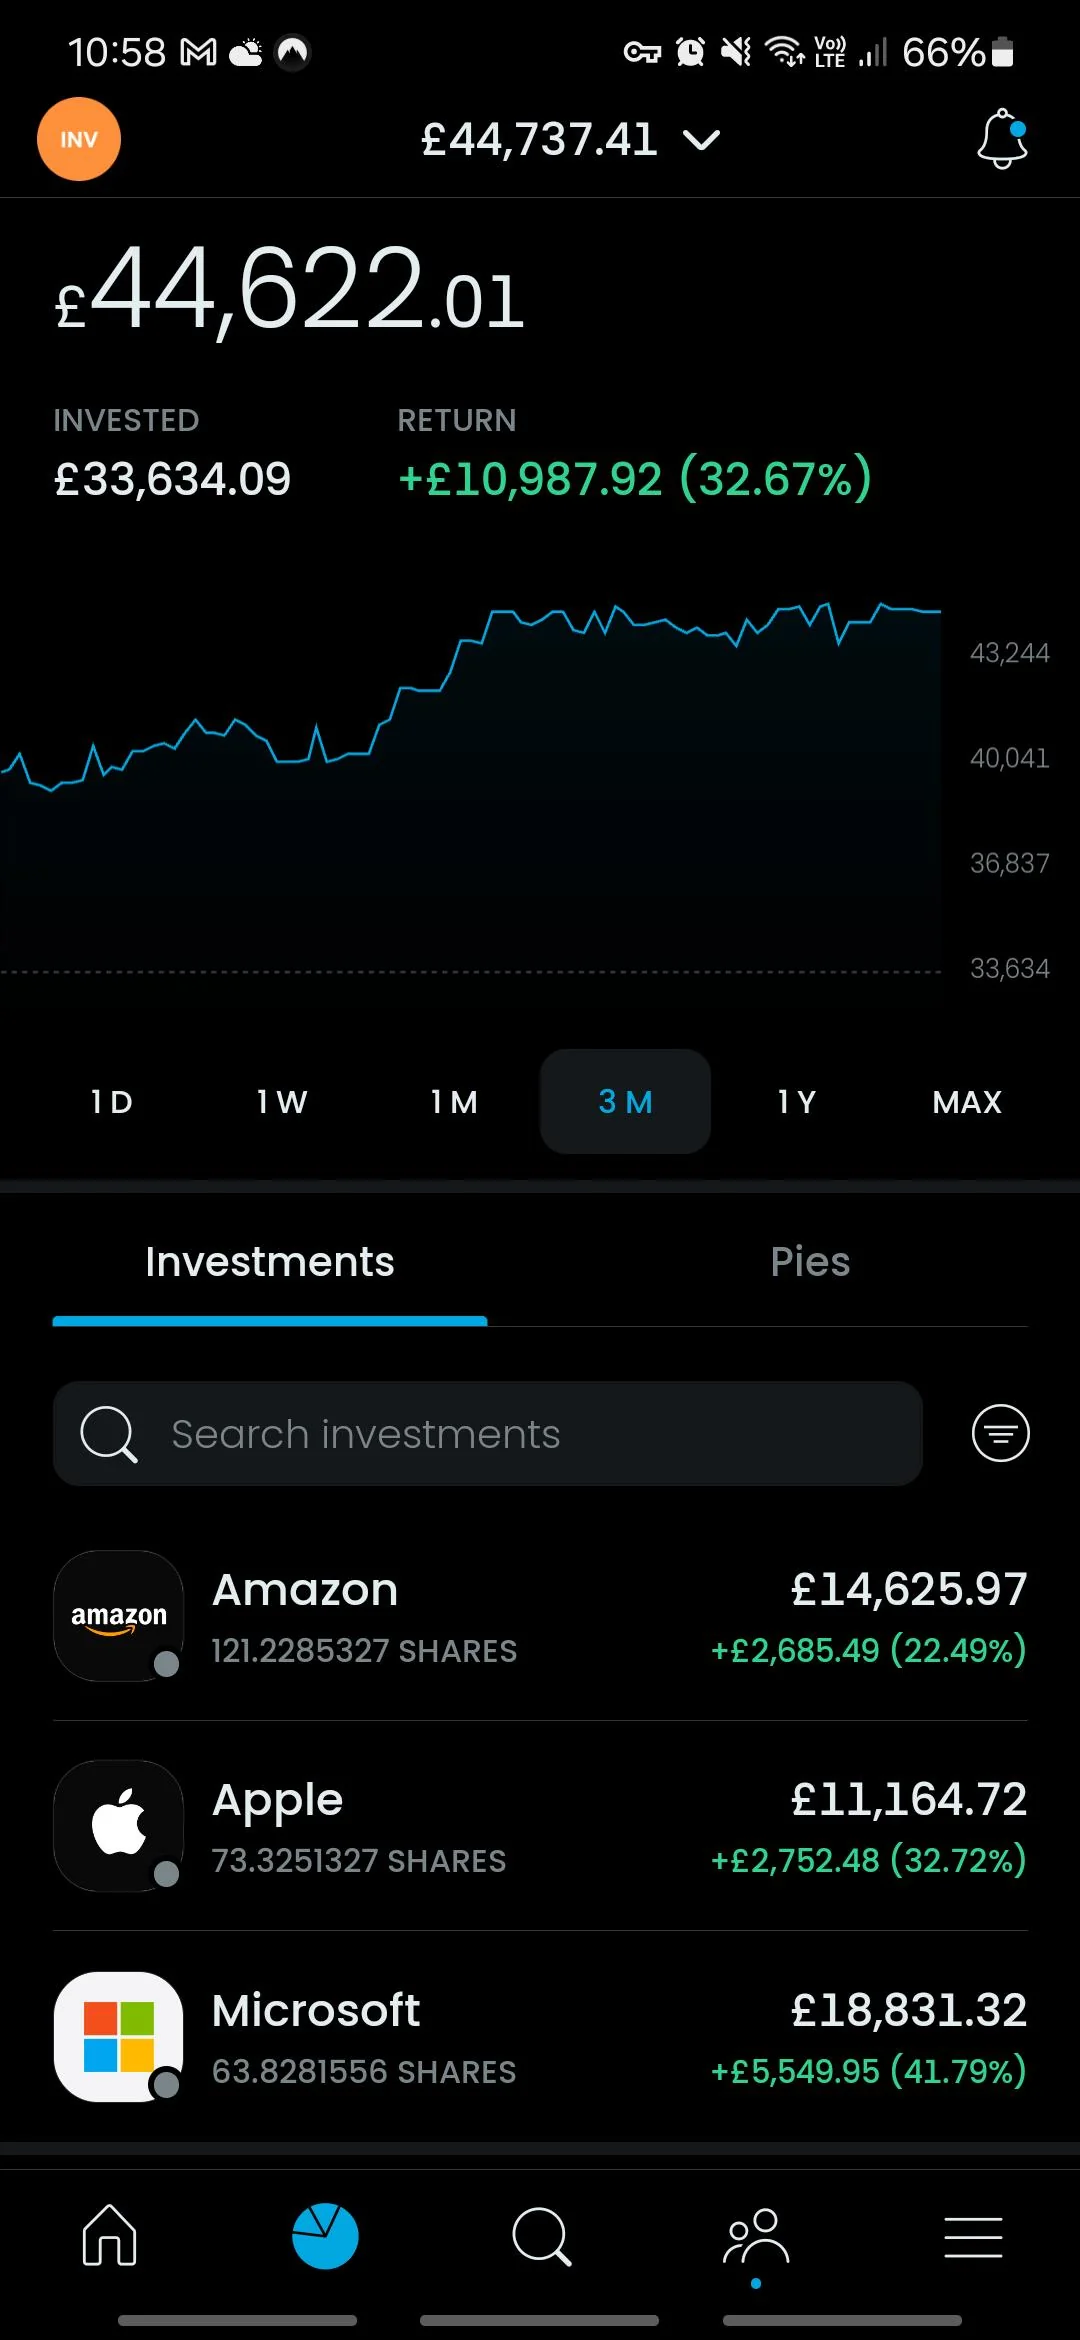Open the Microsoft holding
This screenshot has height=2340, width=1080.
[x=540, y=2037]
